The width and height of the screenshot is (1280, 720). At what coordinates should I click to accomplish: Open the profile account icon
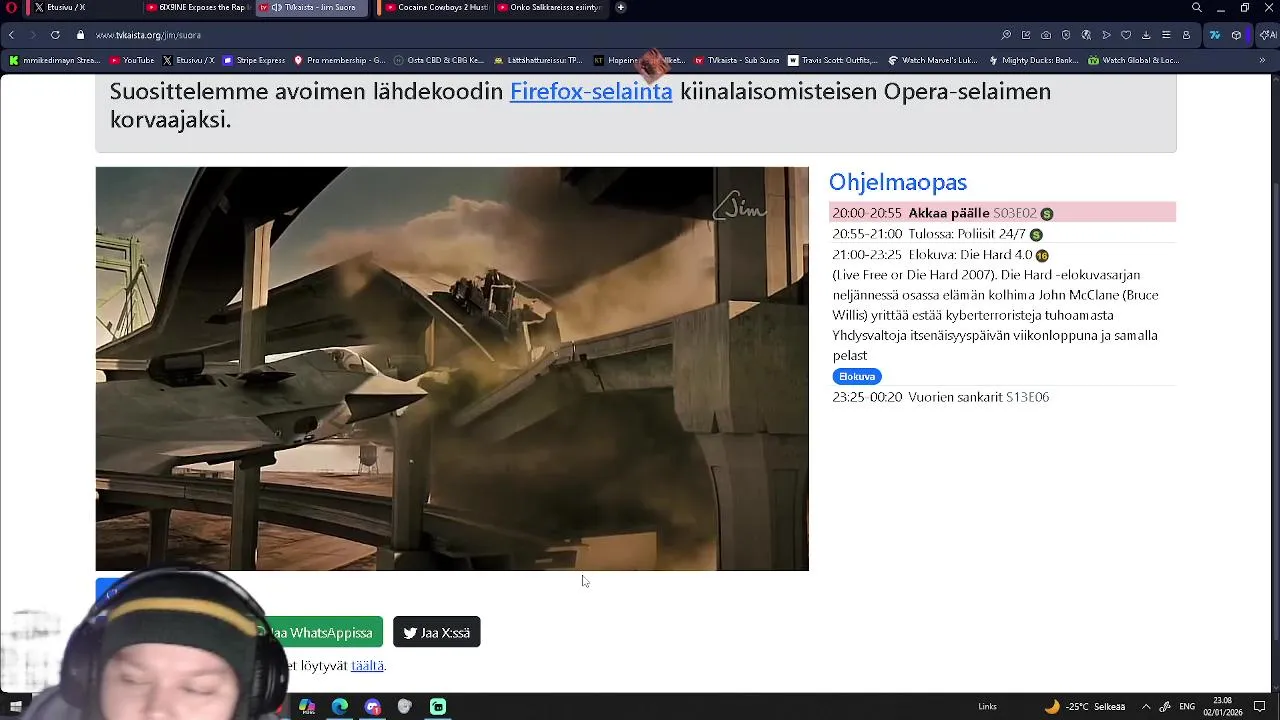[1186, 35]
